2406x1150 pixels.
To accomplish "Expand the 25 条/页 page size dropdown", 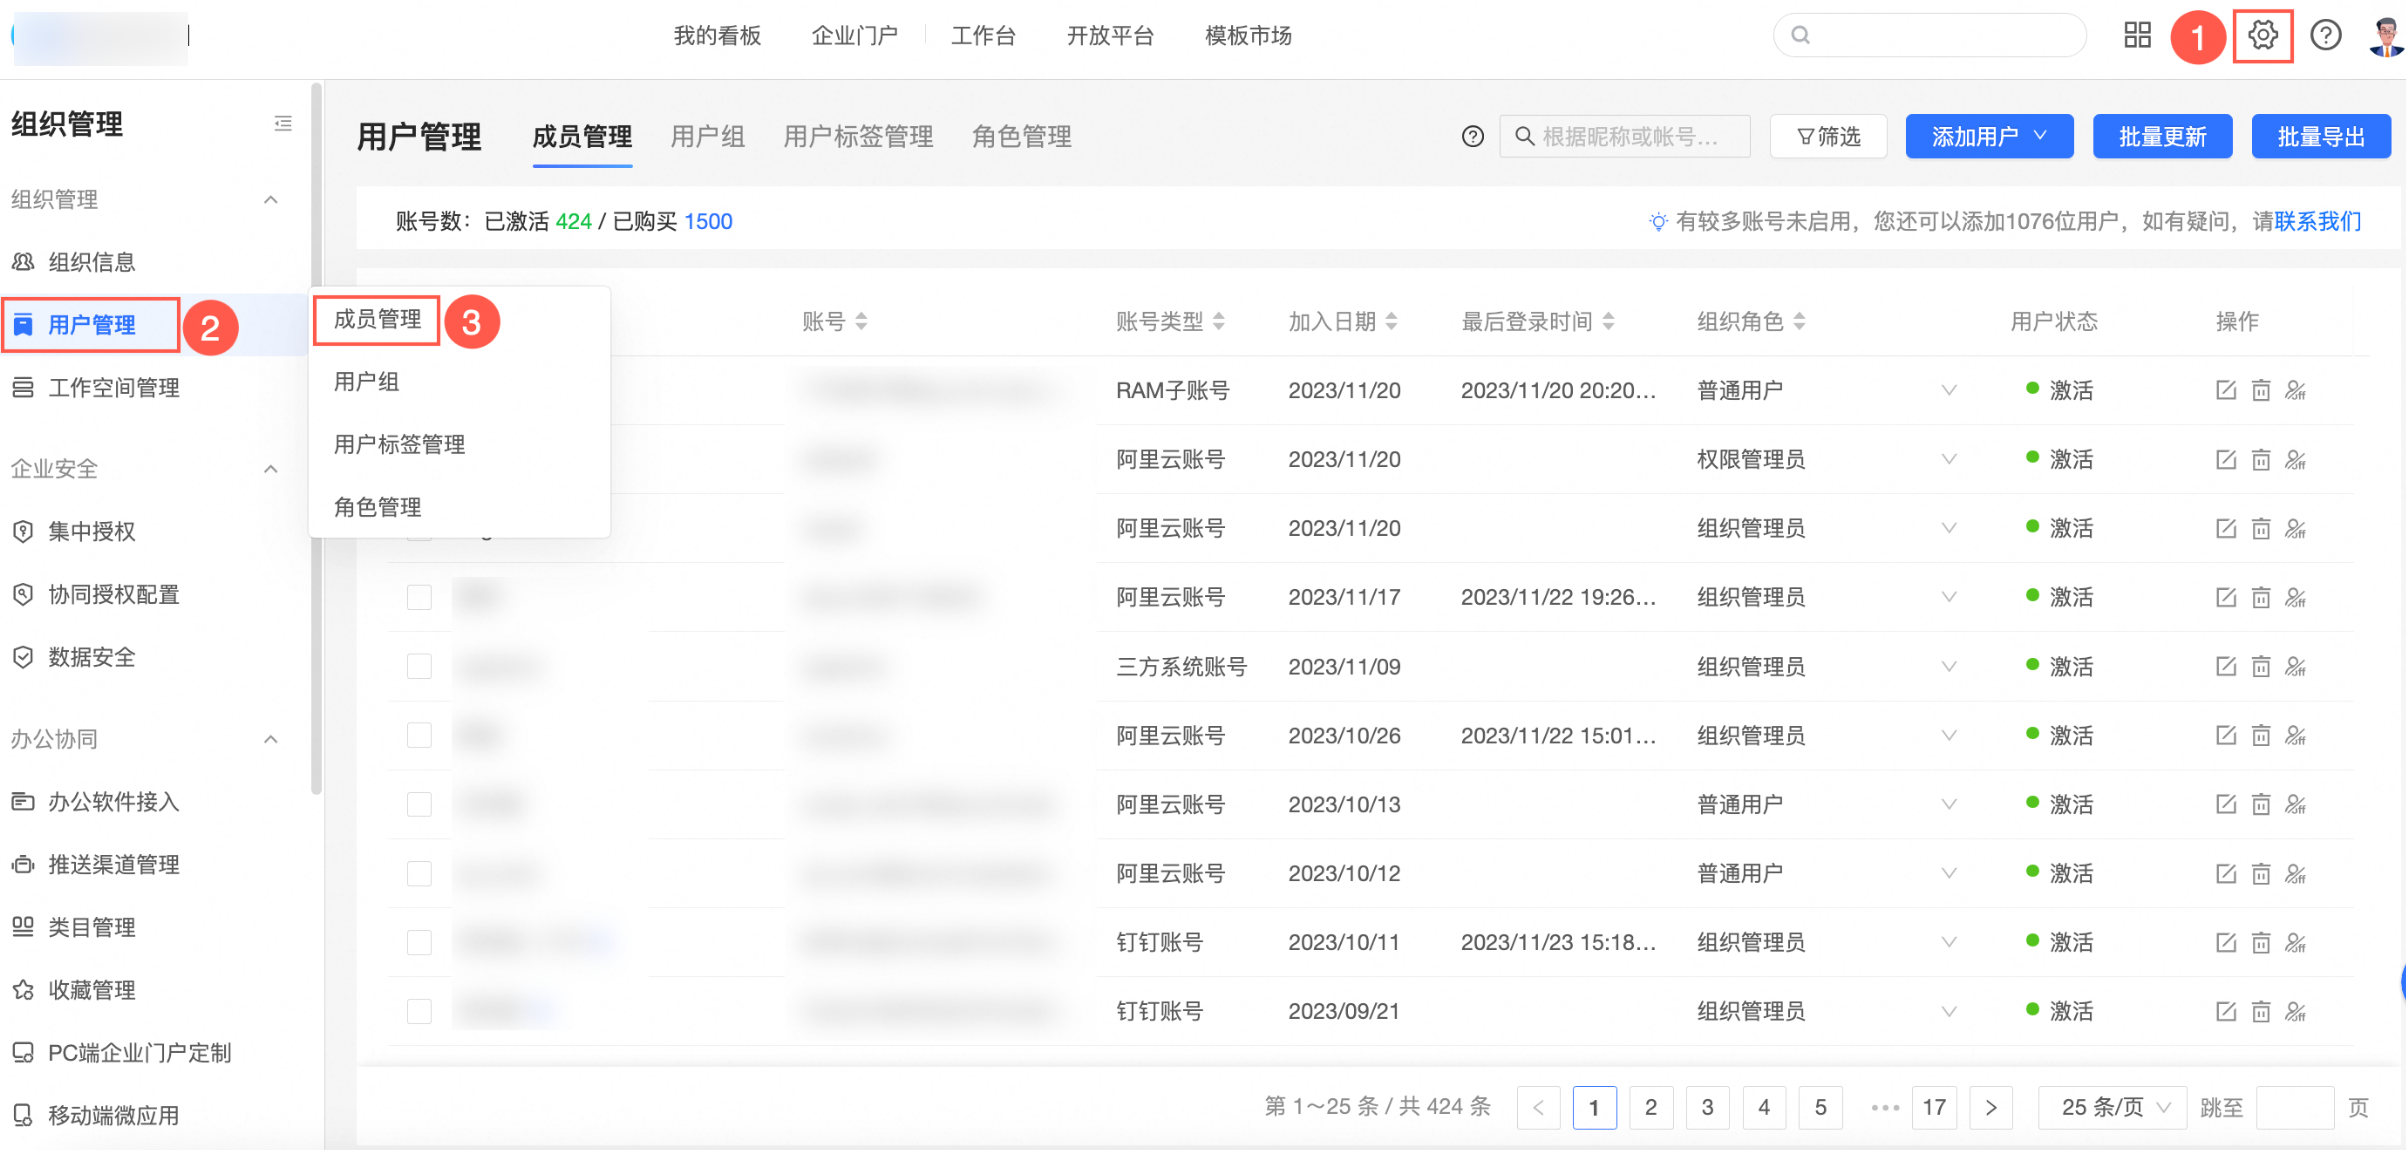I will [2113, 1107].
